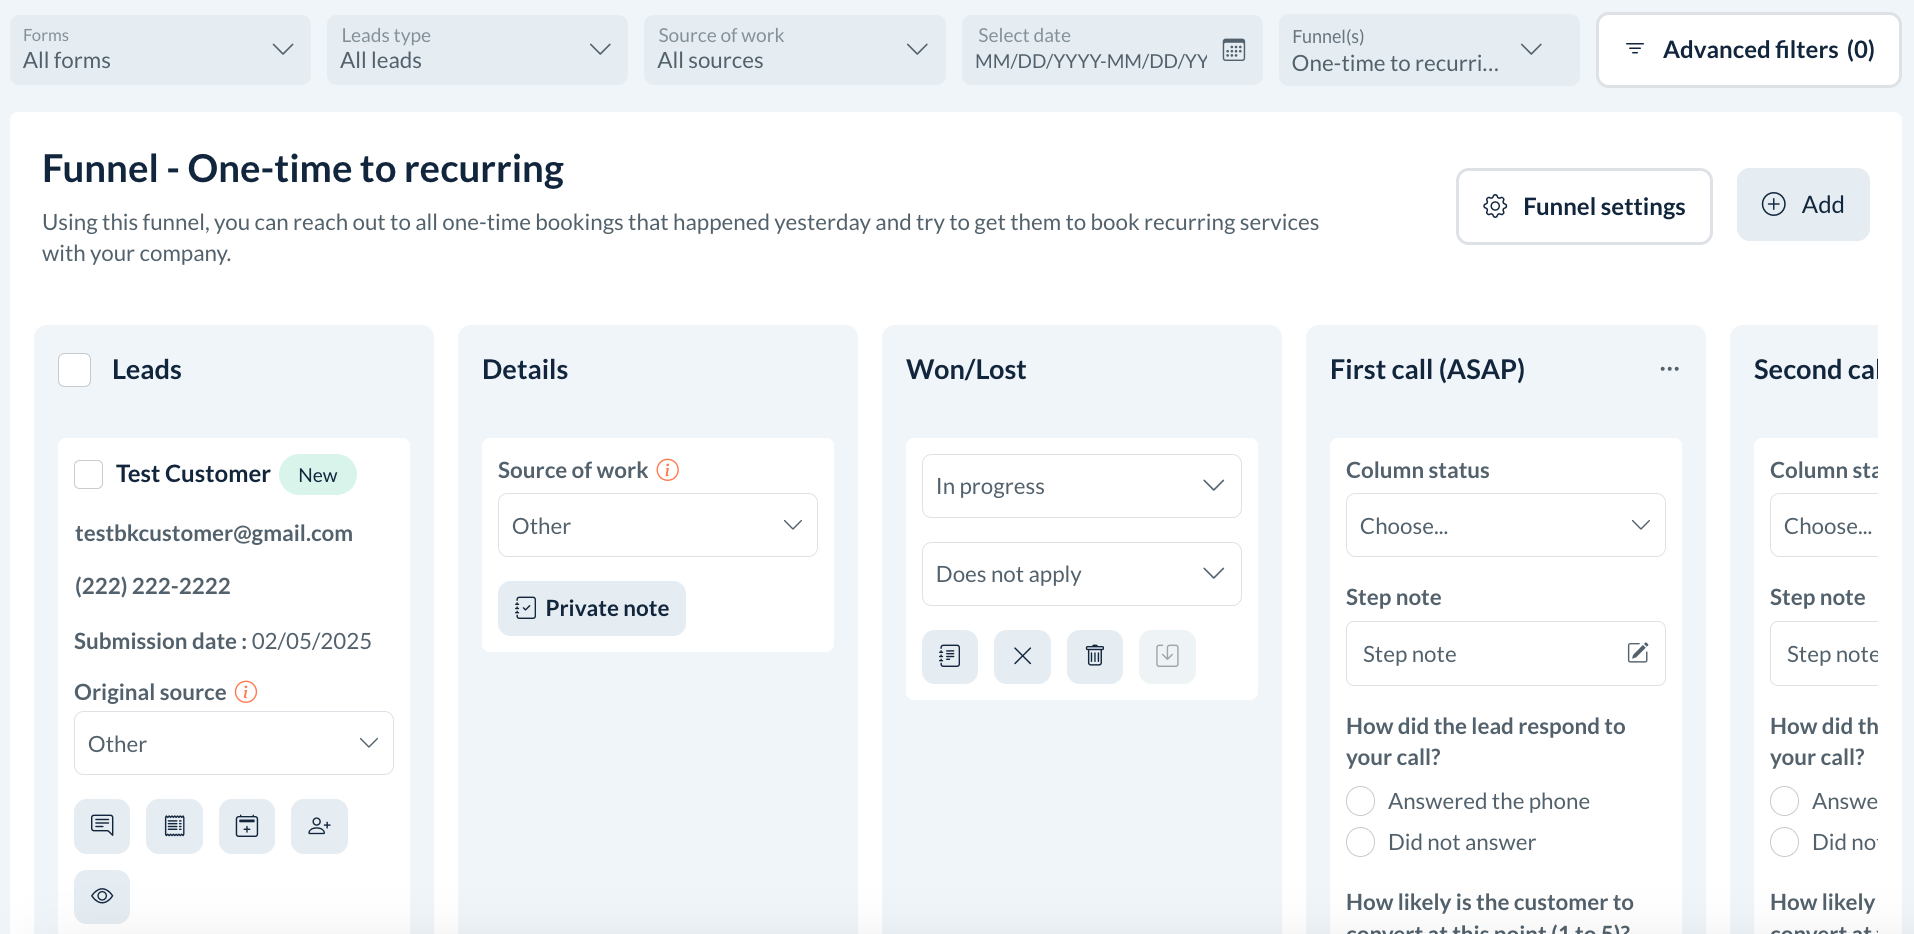The height and width of the screenshot is (934, 1914).
Task: Click the notes list icon in Won/Lost
Action: click(x=950, y=656)
